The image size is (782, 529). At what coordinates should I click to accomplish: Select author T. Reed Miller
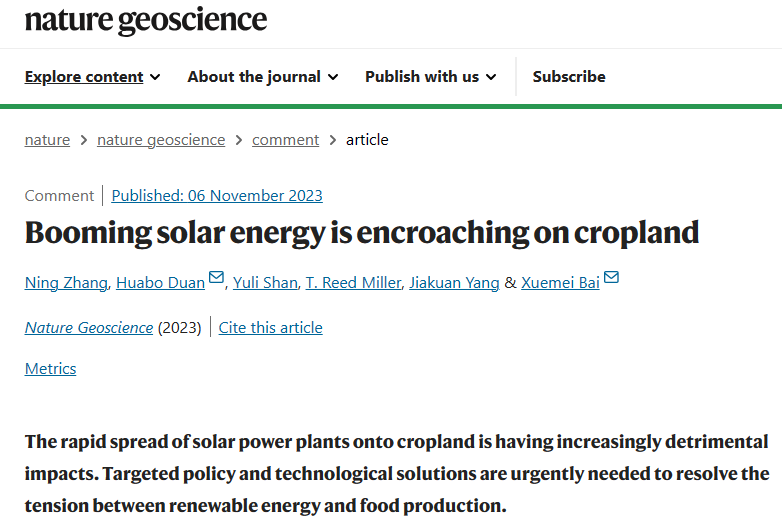[353, 283]
